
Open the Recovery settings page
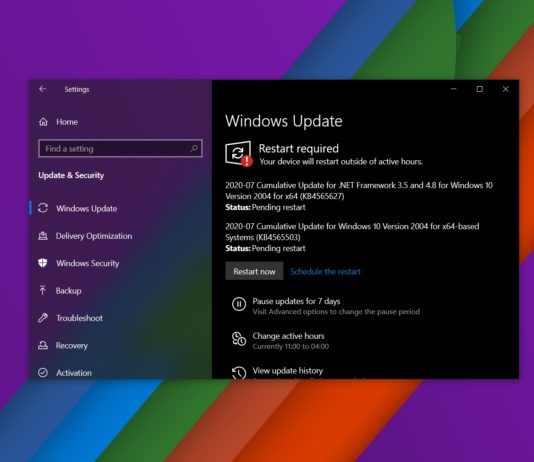(x=72, y=346)
